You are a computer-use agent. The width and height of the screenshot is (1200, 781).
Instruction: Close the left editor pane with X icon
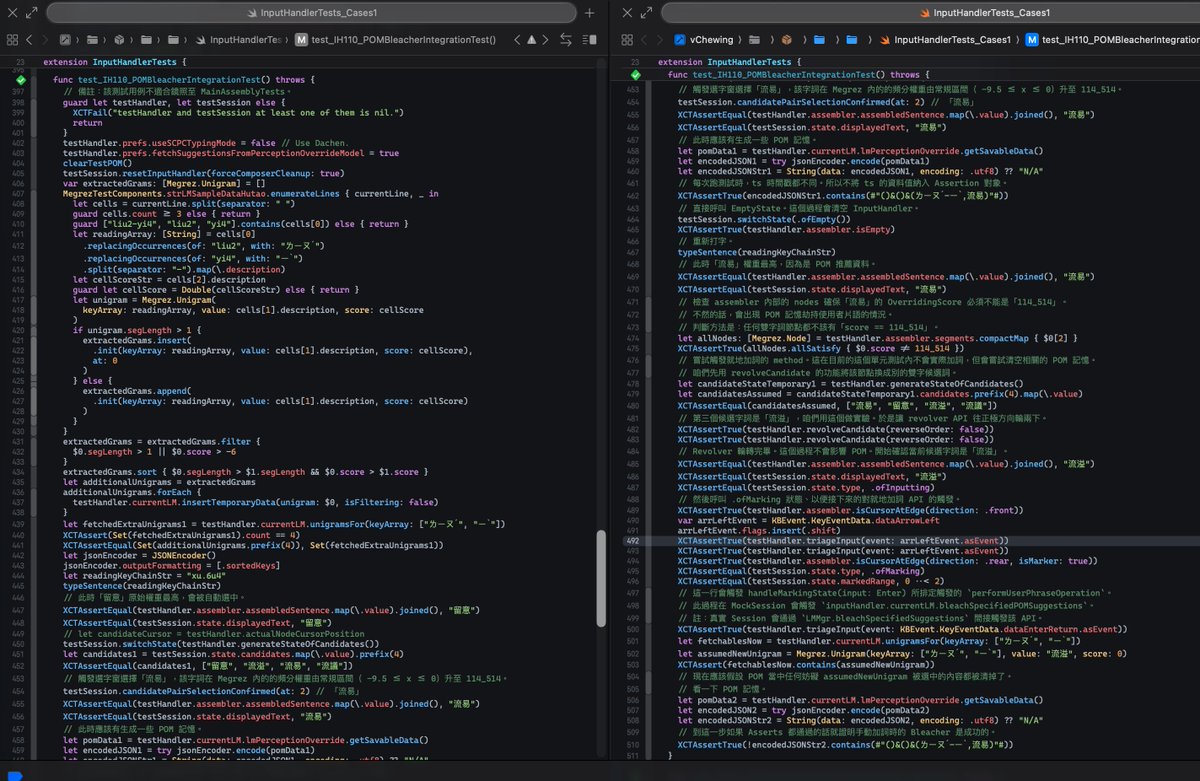(12, 13)
